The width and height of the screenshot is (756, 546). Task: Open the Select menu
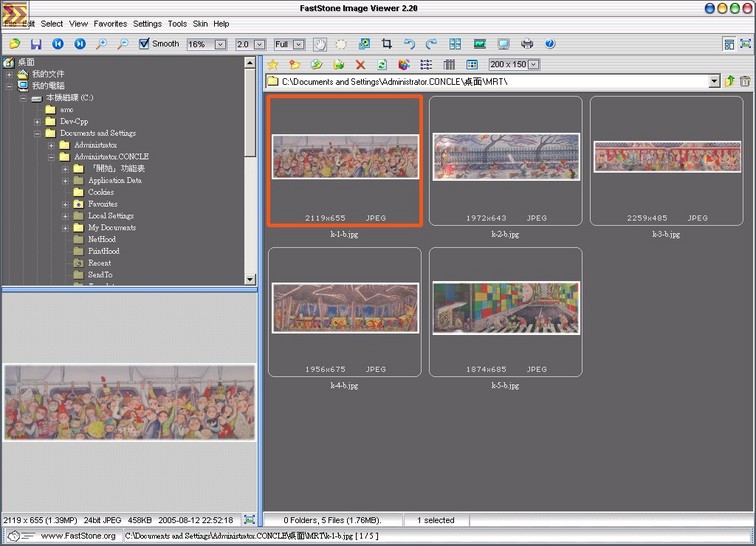[x=52, y=24]
